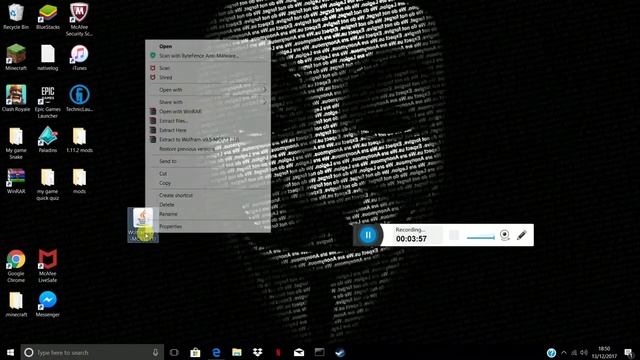Open the network tray icon
The width and height of the screenshot is (640, 360).
574,353
